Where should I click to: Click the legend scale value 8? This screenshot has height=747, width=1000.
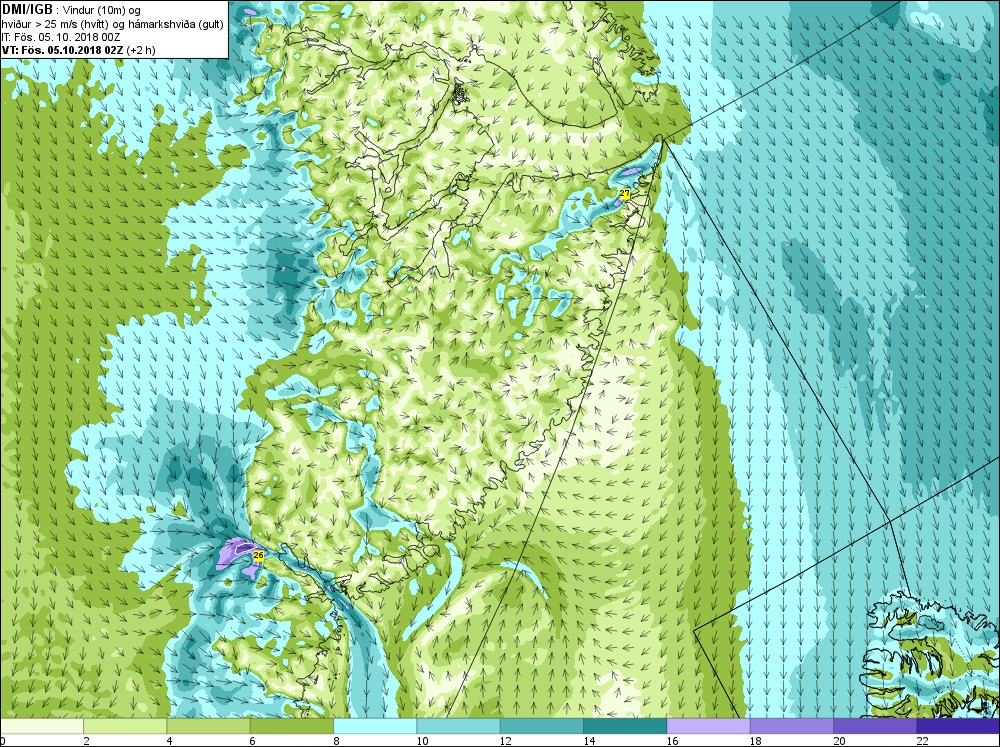point(336,741)
